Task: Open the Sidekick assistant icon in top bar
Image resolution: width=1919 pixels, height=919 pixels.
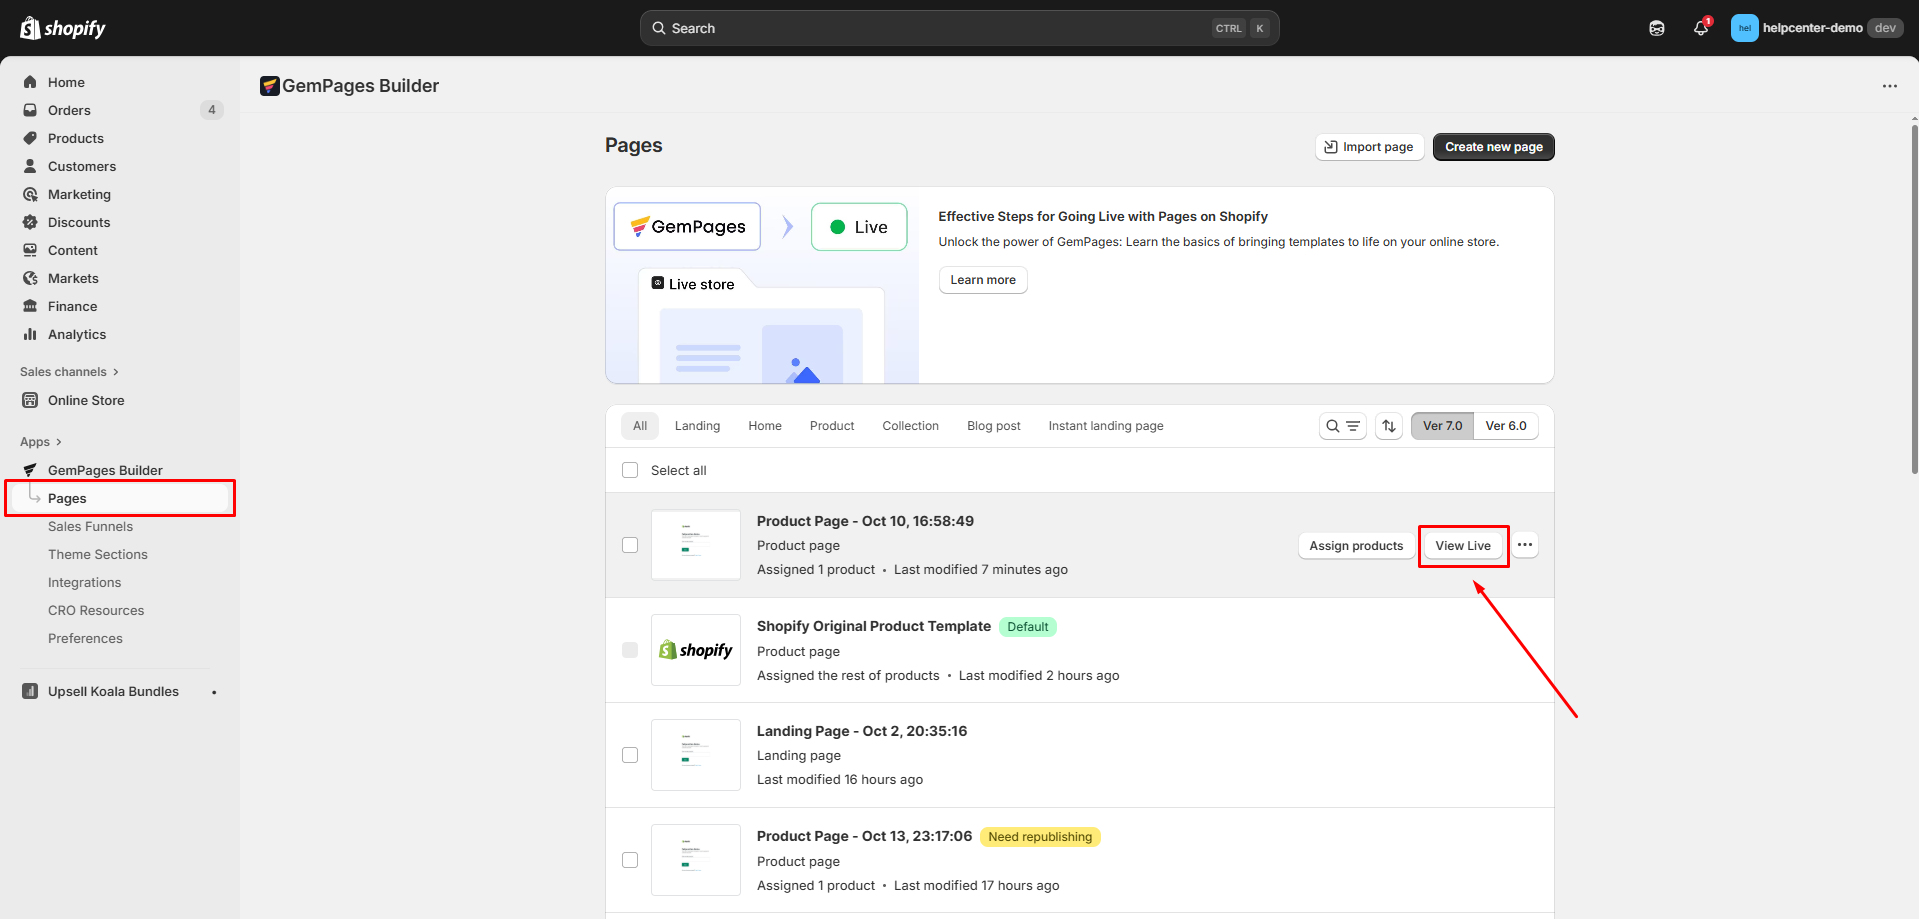Action: click(x=1657, y=28)
